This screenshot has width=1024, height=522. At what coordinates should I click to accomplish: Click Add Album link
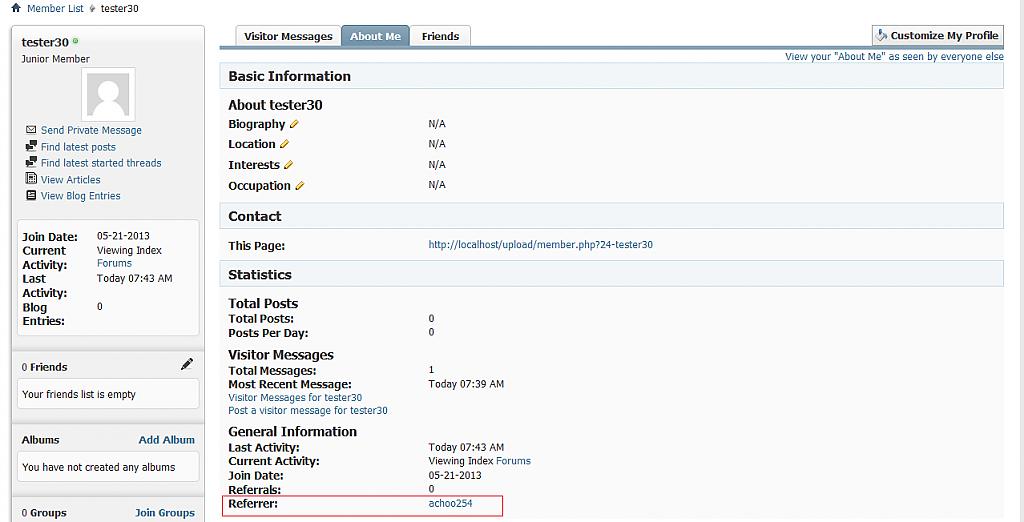pyautogui.click(x=166, y=440)
